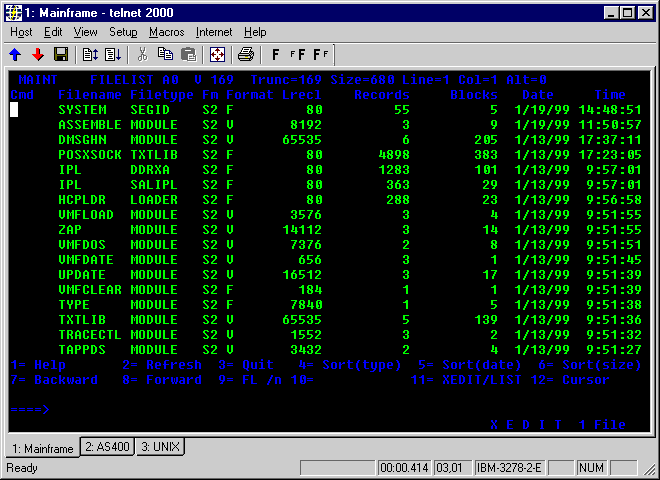This screenshot has width=660, height=480.
Task: Click the copy icon in toolbar
Action: 164,54
